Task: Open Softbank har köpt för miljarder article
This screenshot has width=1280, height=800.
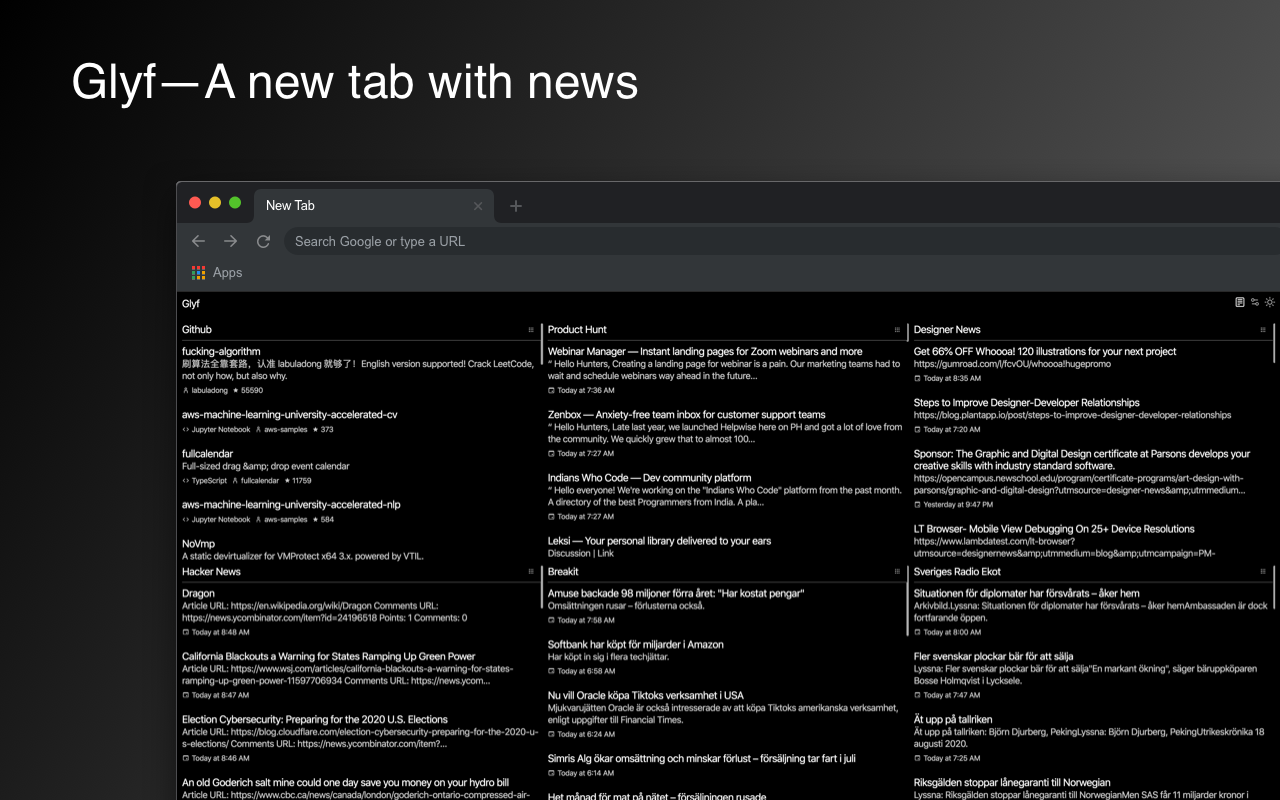Action: click(x=636, y=644)
